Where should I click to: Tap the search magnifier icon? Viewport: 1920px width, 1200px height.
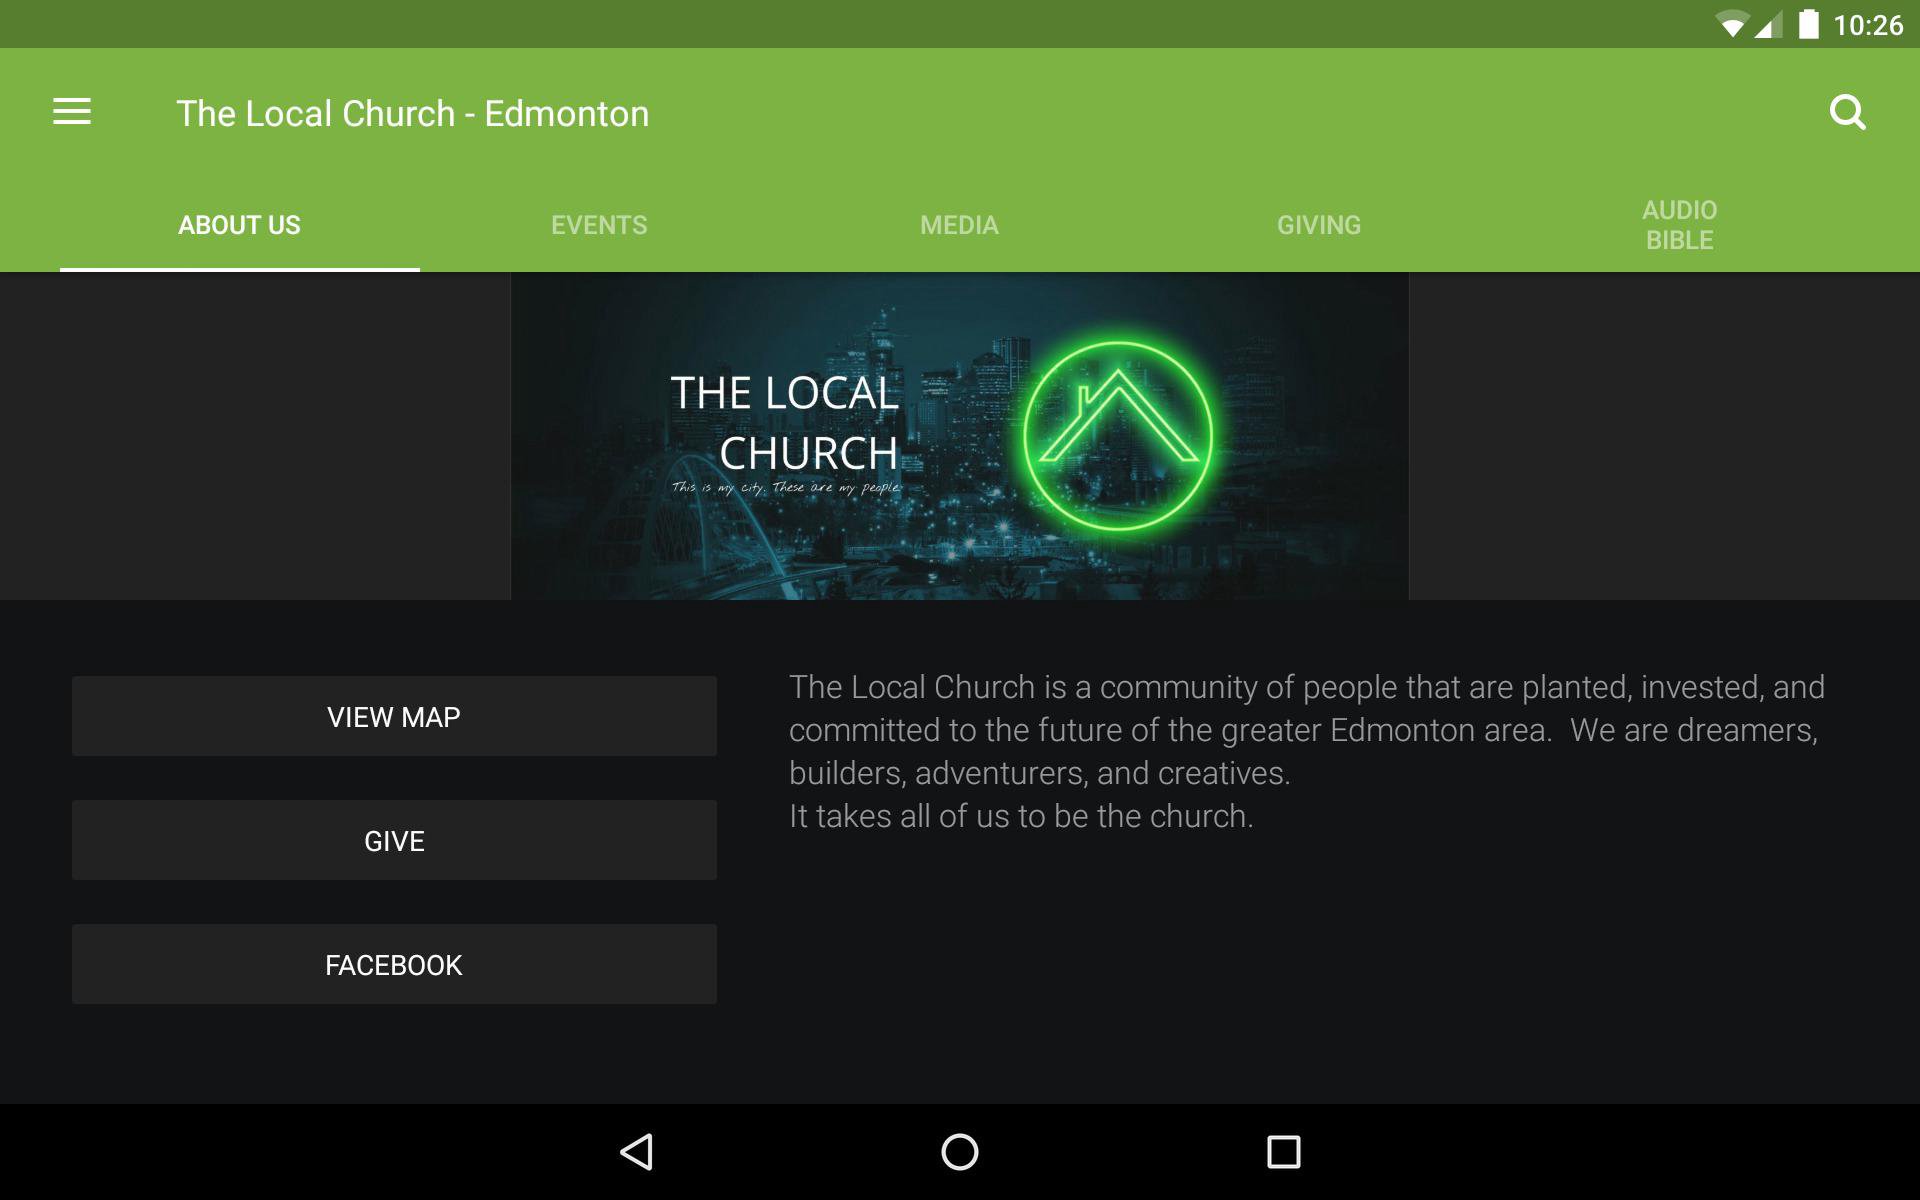coord(1847,112)
